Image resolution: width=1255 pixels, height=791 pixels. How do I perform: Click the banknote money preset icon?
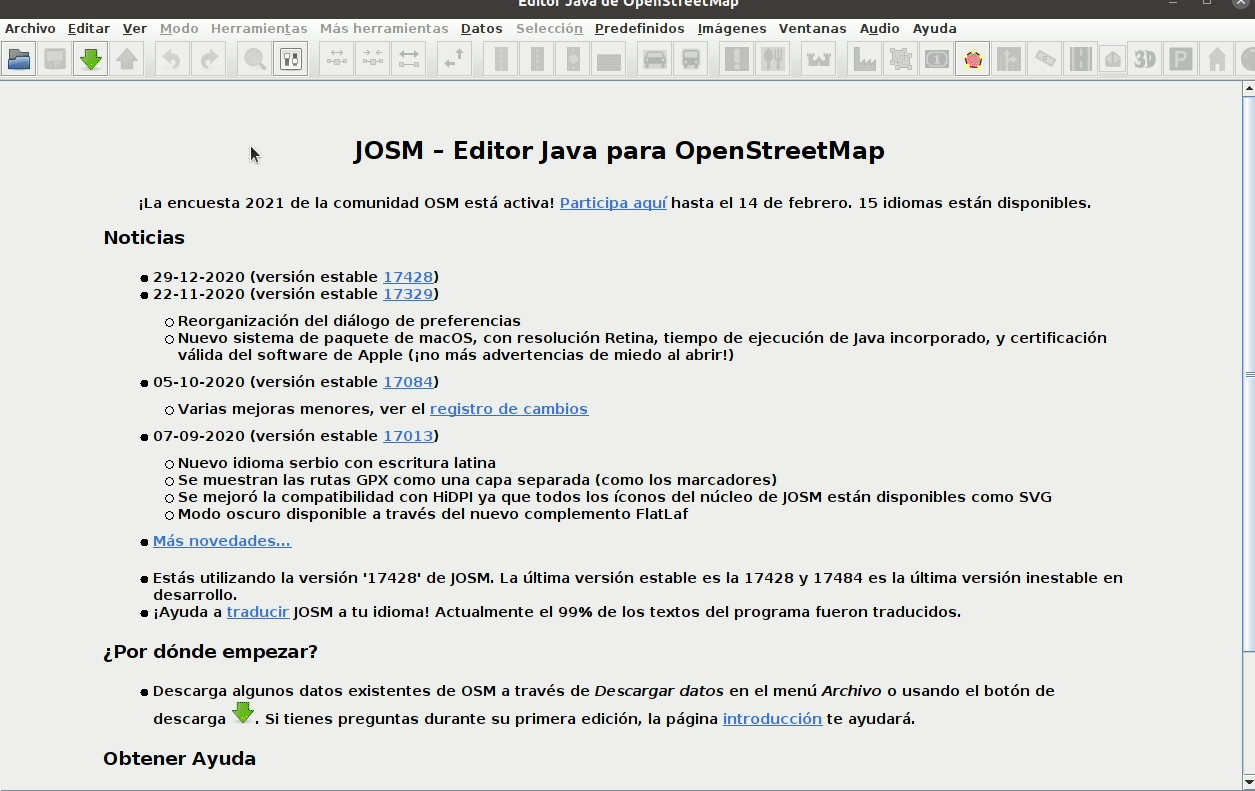click(x=937, y=60)
